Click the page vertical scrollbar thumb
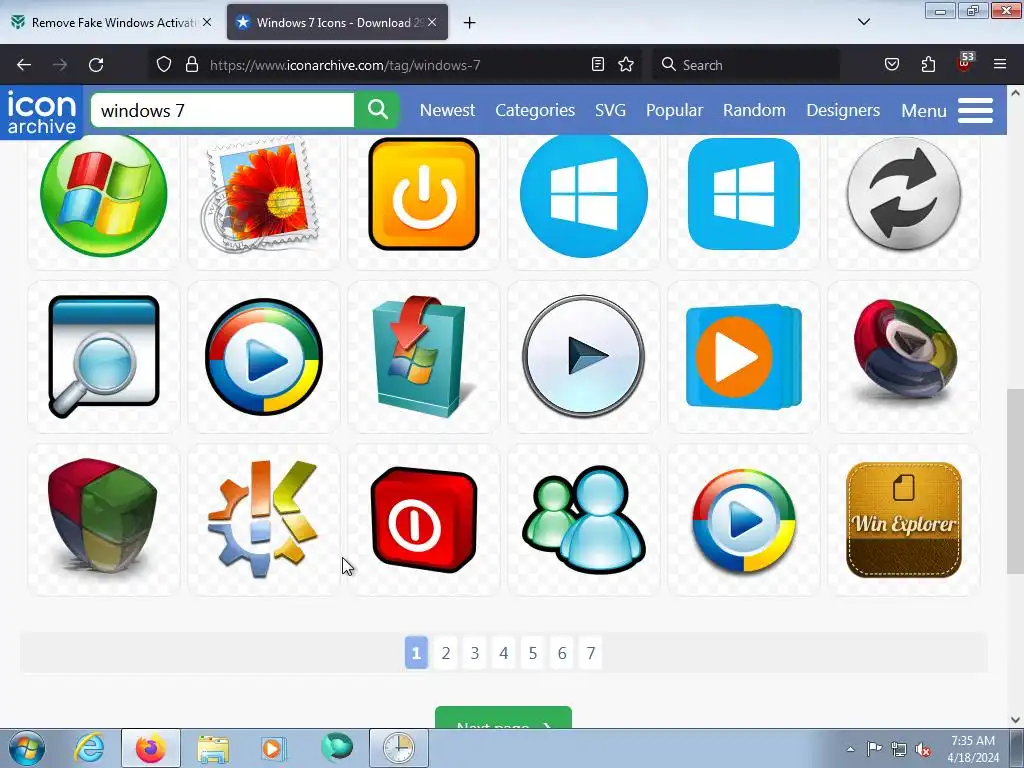This screenshot has height=768, width=1024. tap(1016, 481)
